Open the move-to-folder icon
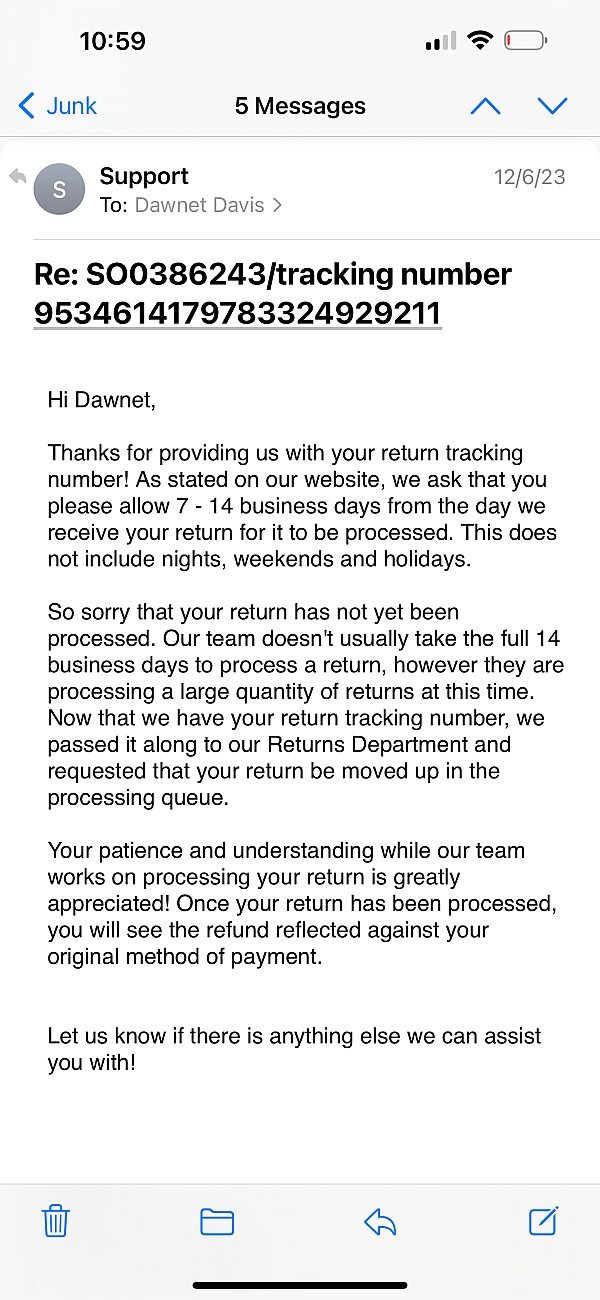Image resolution: width=600 pixels, height=1300 pixels. coord(217,1221)
